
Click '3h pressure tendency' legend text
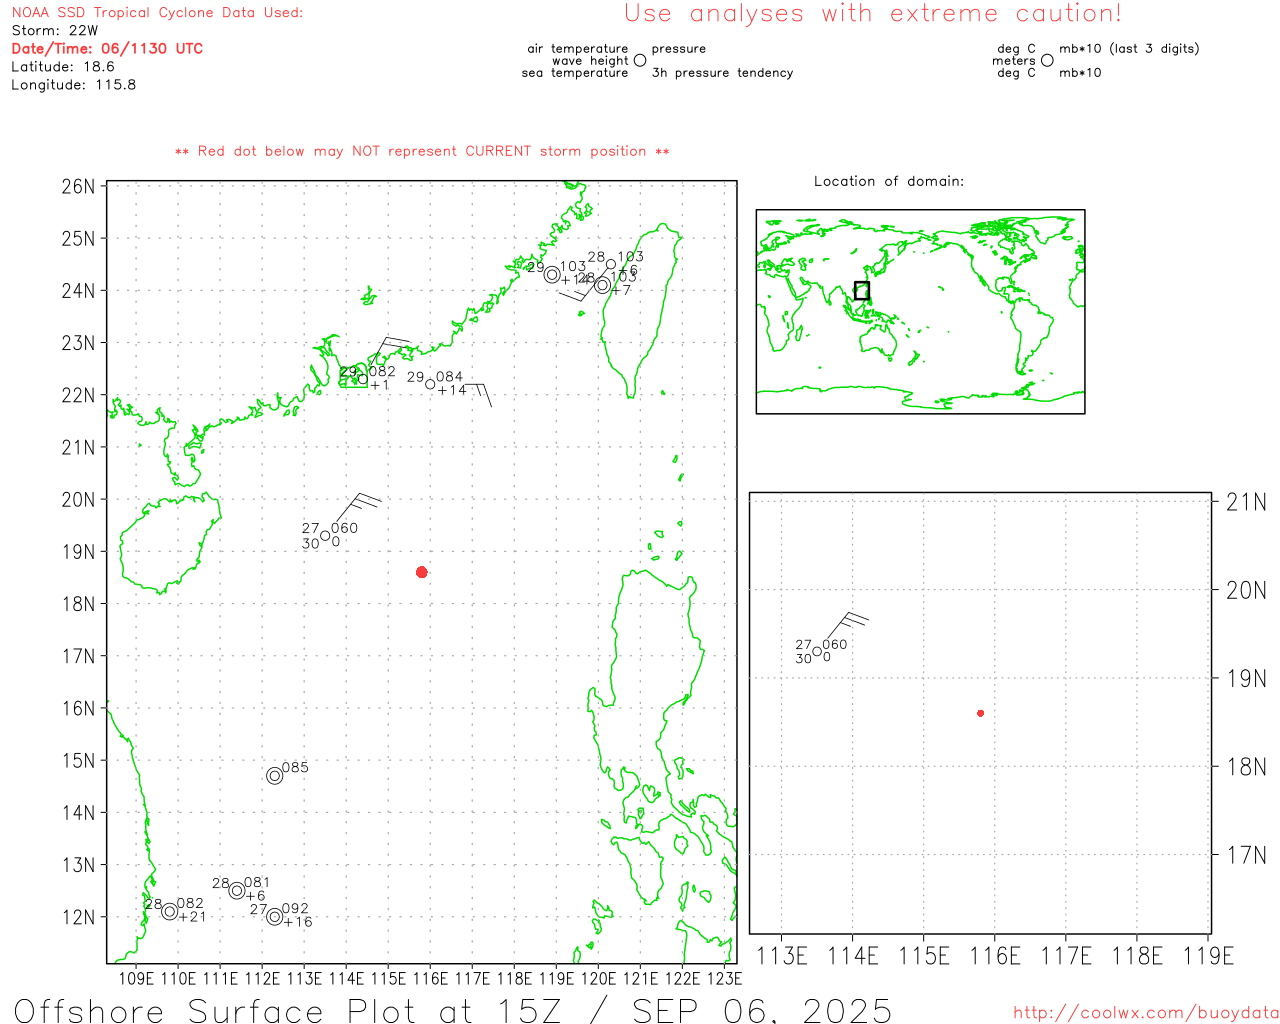pyautogui.click(x=722, y=73)
